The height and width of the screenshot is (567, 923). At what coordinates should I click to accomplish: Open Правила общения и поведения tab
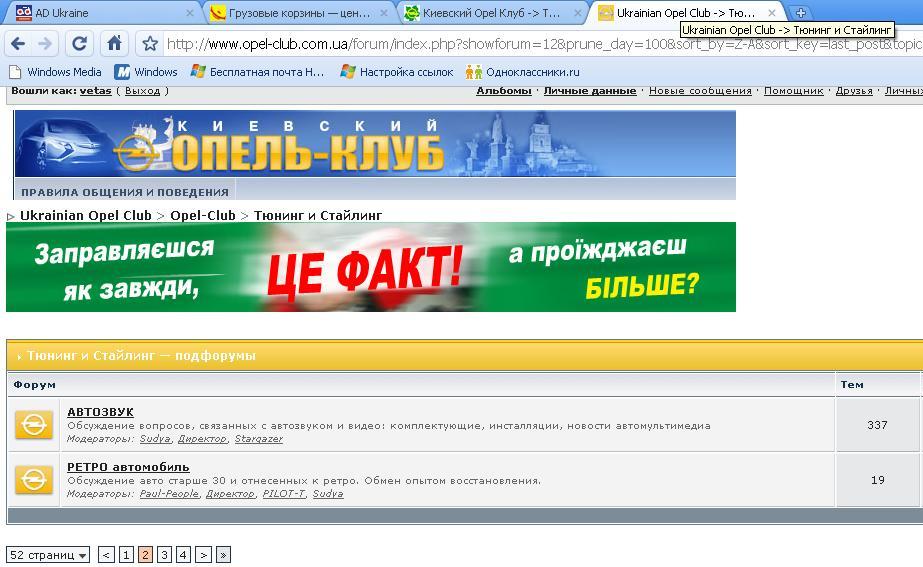click(x=125, y=192)
